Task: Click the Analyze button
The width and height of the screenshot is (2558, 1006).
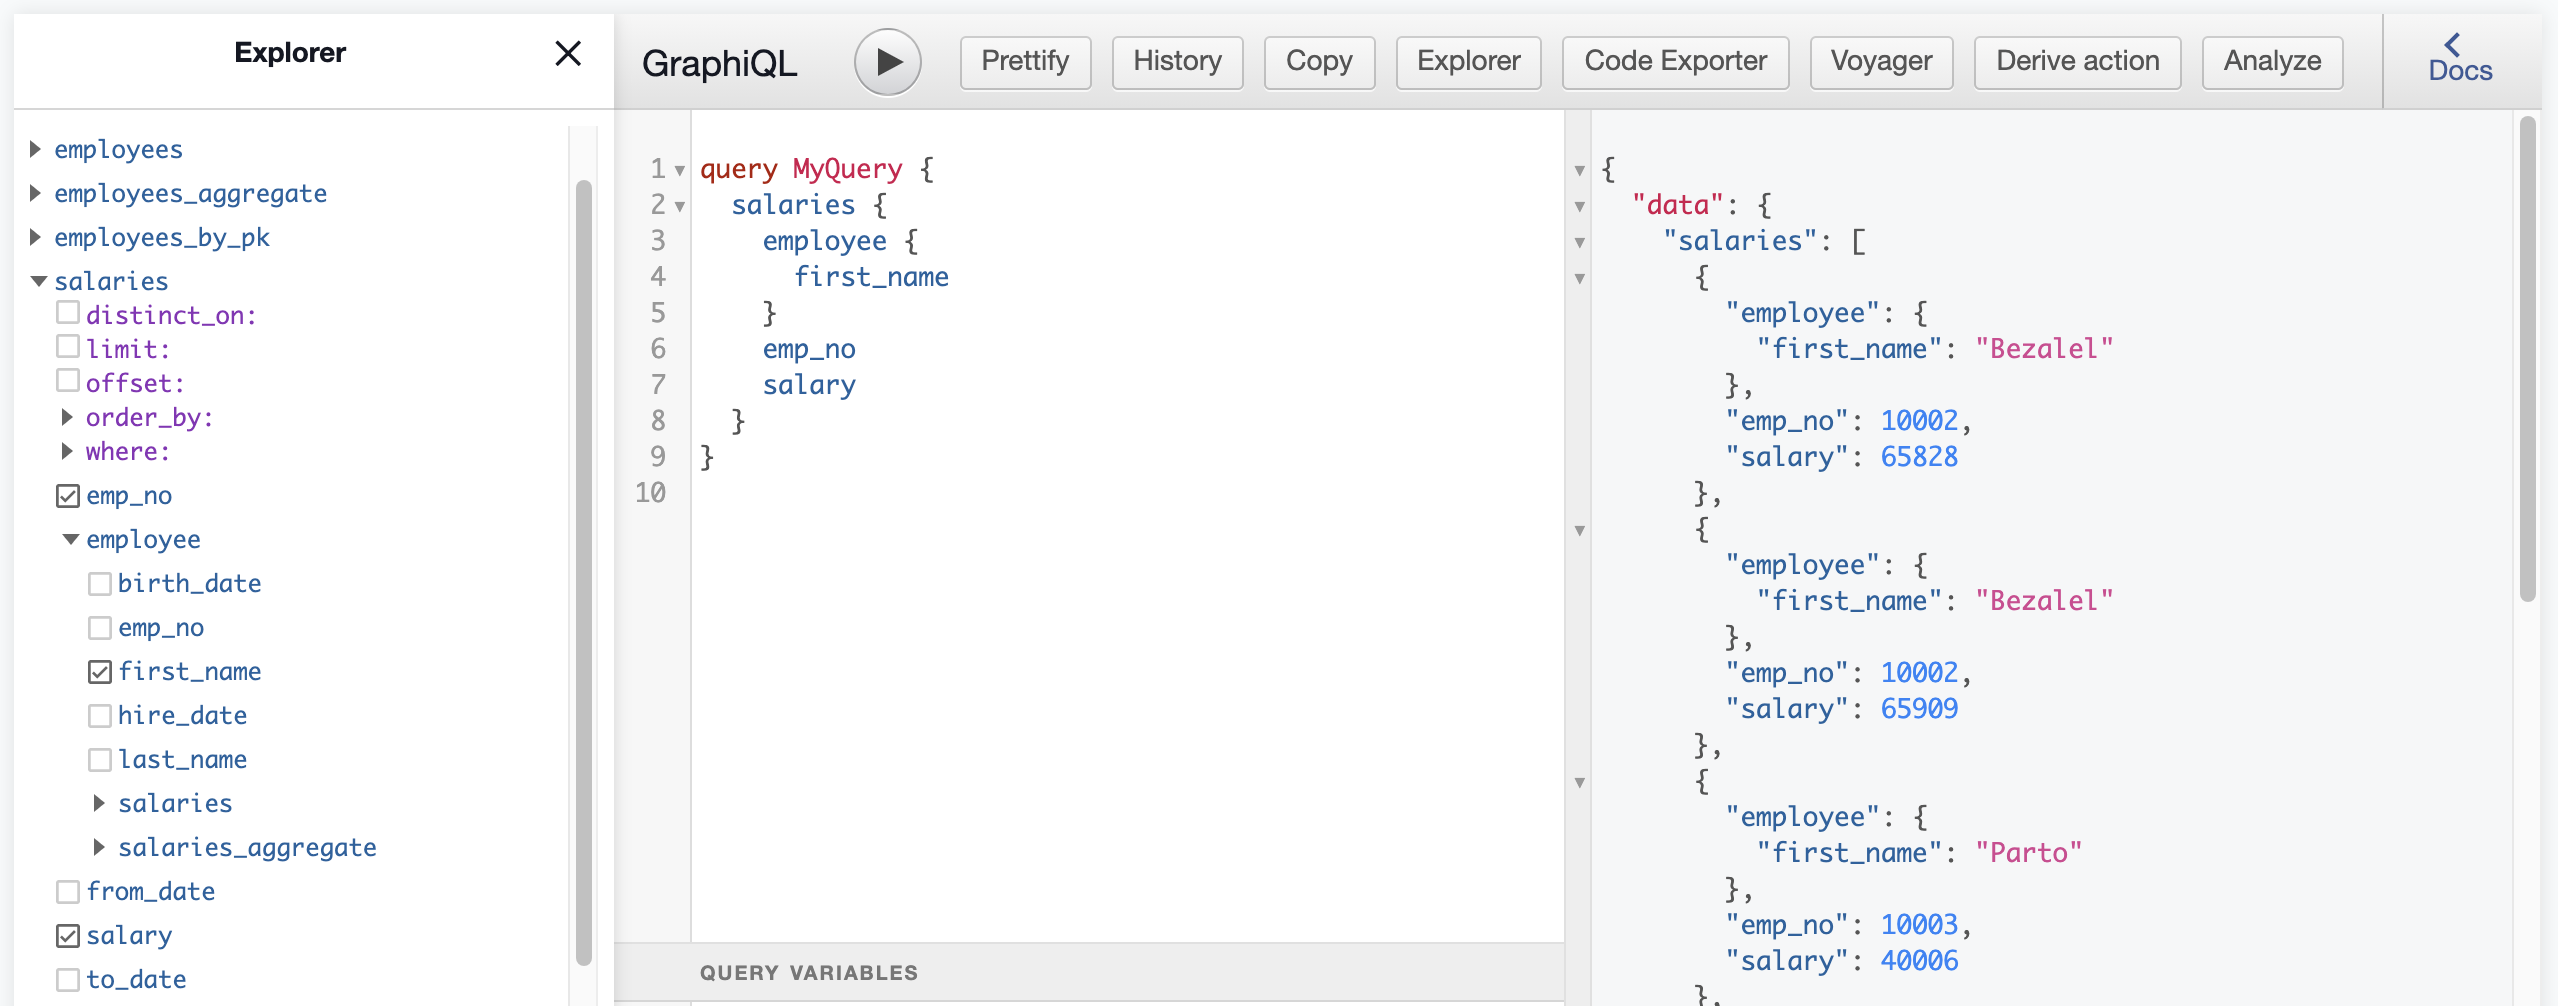Action: [x=2272, y=62]
